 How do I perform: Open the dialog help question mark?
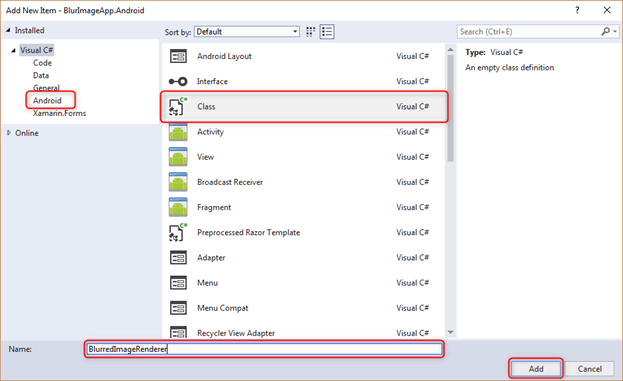(577, 10)
